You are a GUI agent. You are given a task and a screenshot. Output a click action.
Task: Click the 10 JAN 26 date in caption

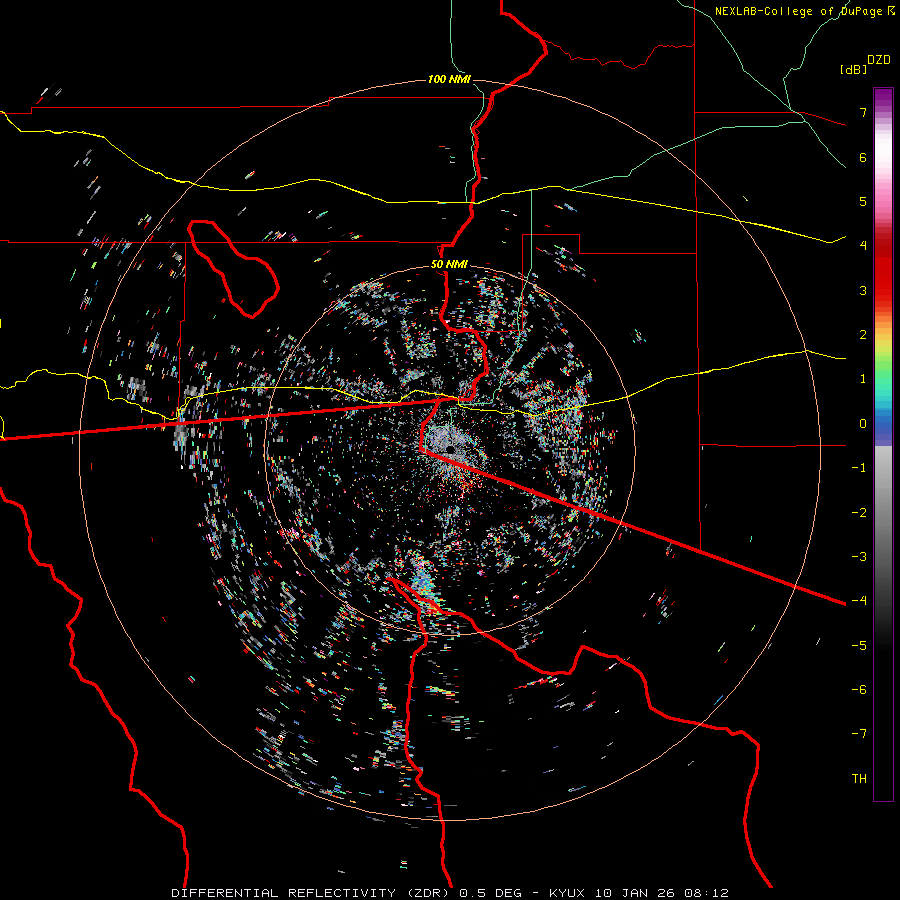point(634,893)
